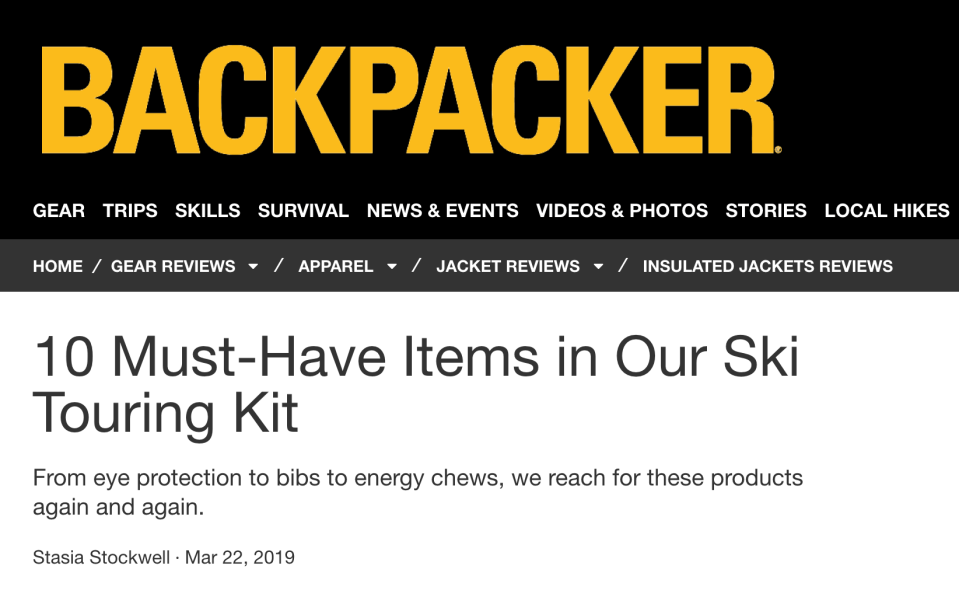Browse VIDEOS & PHOTOS
This screenshot has width=959, height=608.
pos(622,210)
